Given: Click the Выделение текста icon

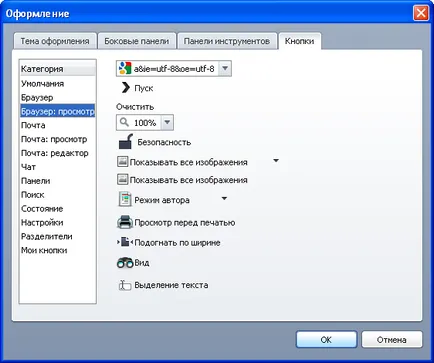Looking at the screenshot, I should tap(125, 285).
